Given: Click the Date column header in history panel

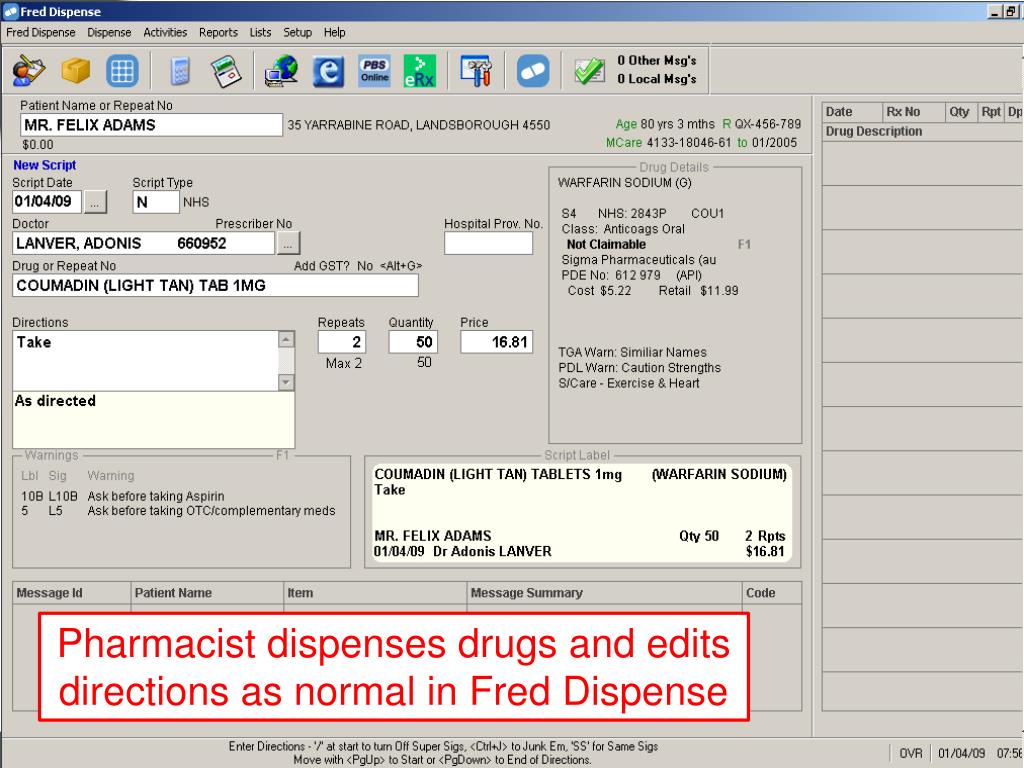Looking at the screenshot, I should [x=852, y=112].
